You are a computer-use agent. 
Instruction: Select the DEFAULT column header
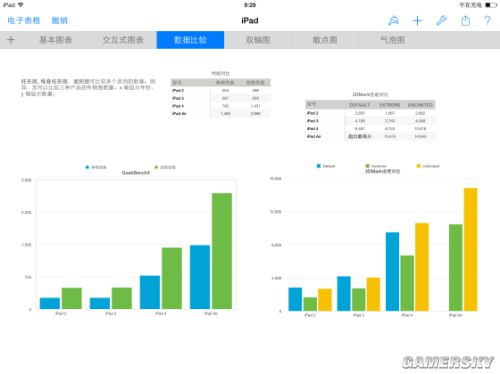(360, 105)
